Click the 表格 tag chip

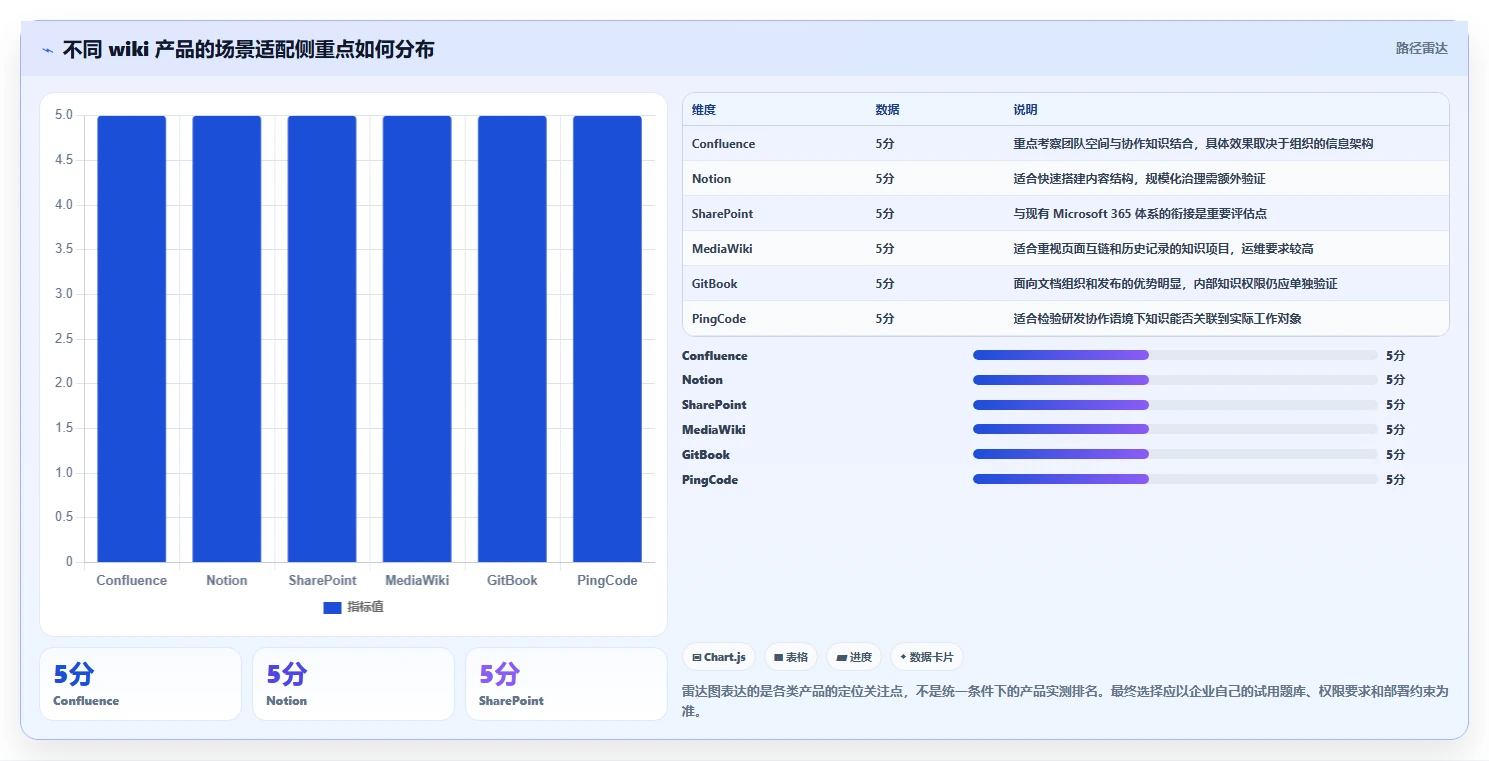pyautogui.click(x=791, y=657)
